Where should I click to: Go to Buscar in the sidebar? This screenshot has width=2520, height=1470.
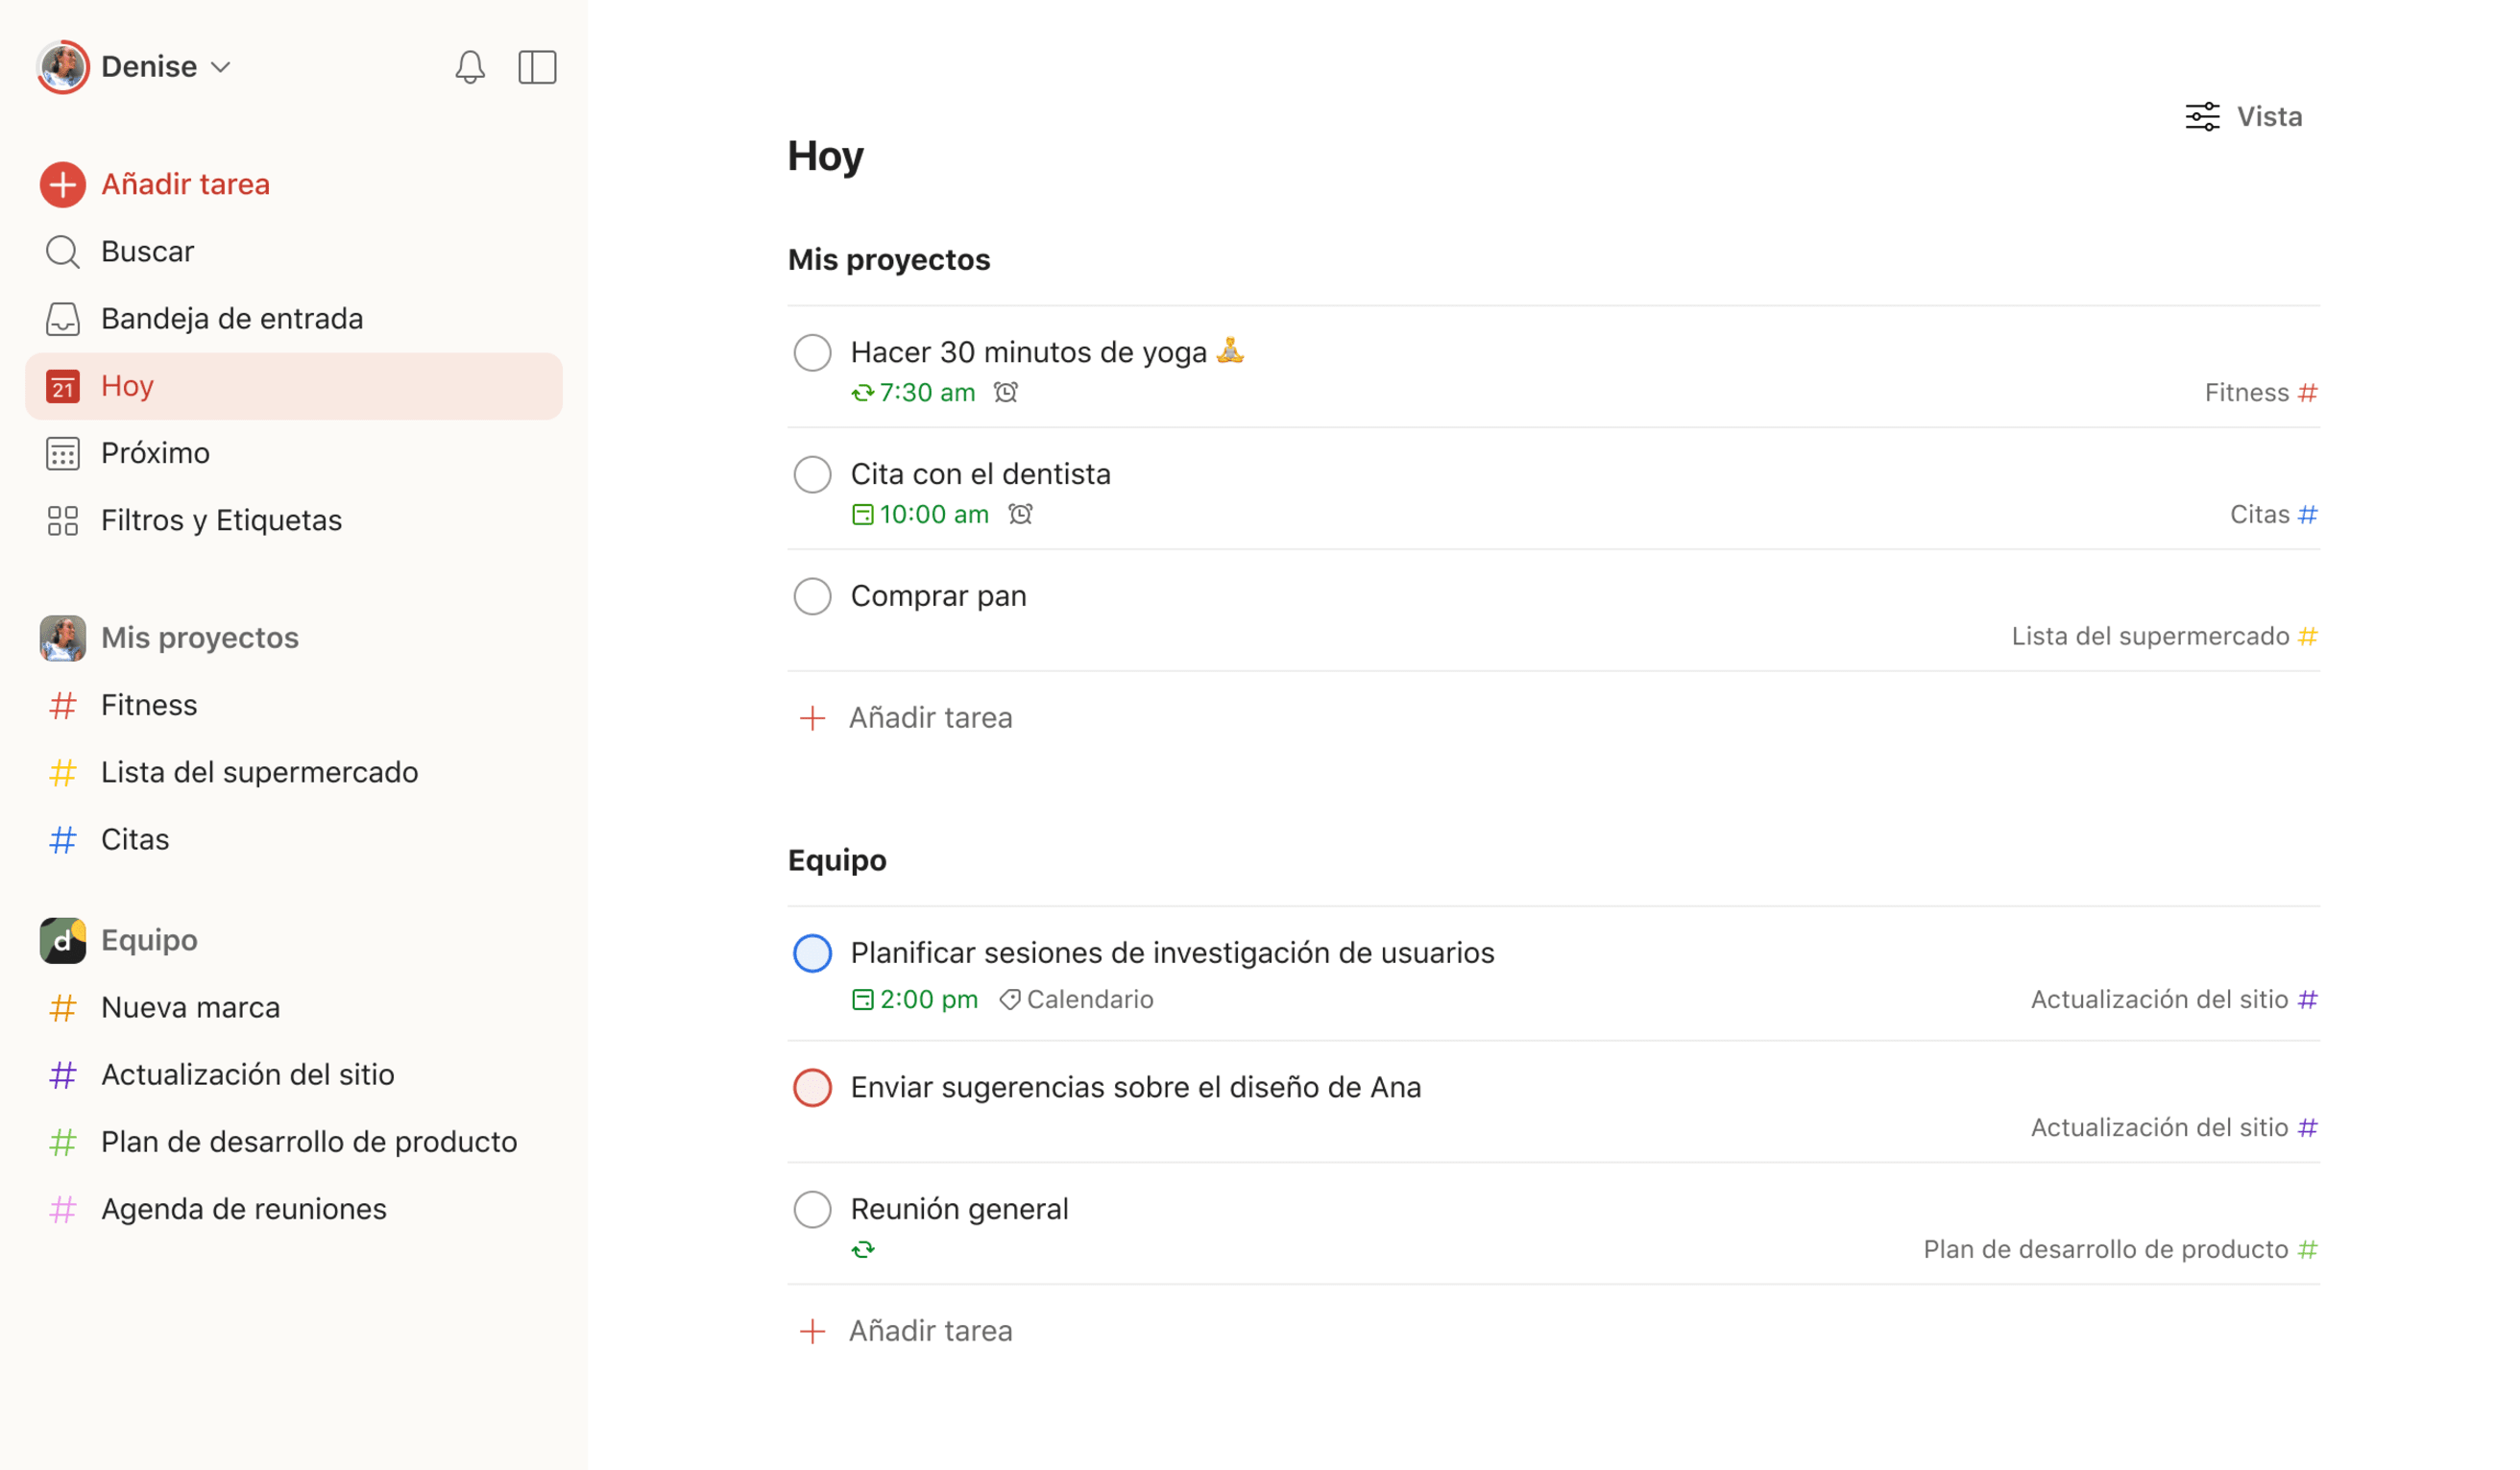pos(294,251)
